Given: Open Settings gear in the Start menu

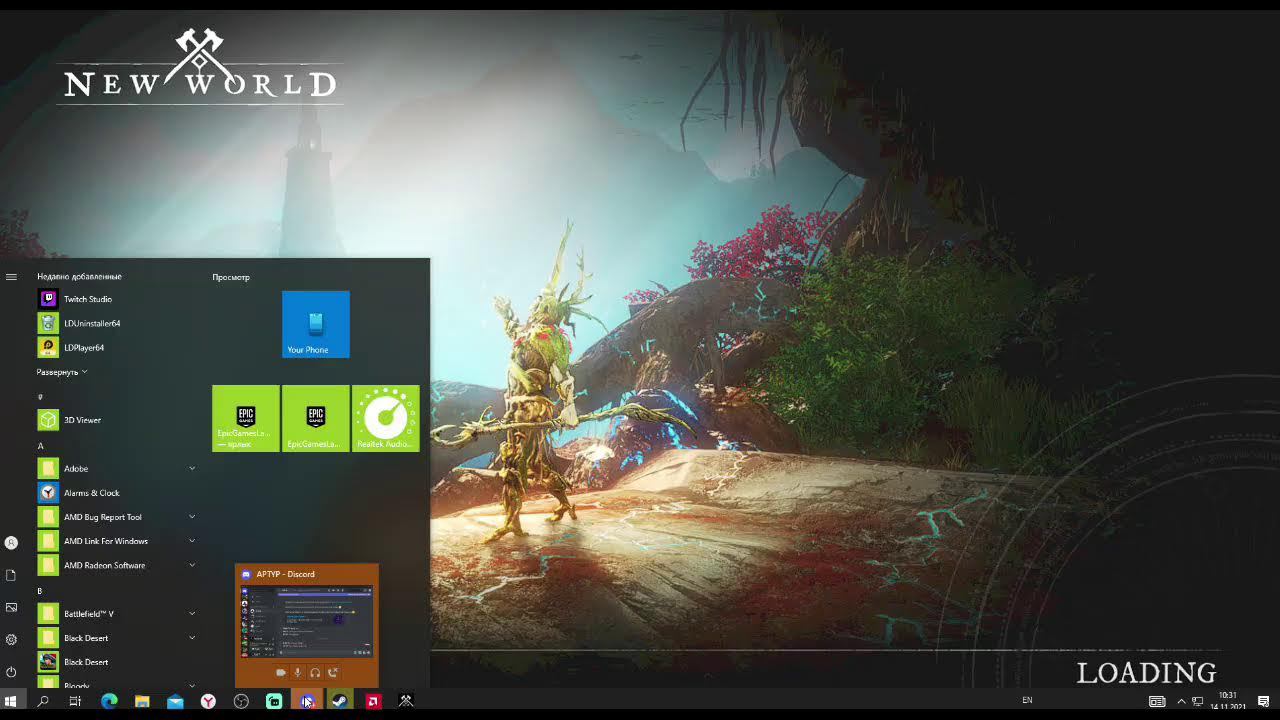Looking at the screenshot, I should pyautogui.click(x=11, y=639).
